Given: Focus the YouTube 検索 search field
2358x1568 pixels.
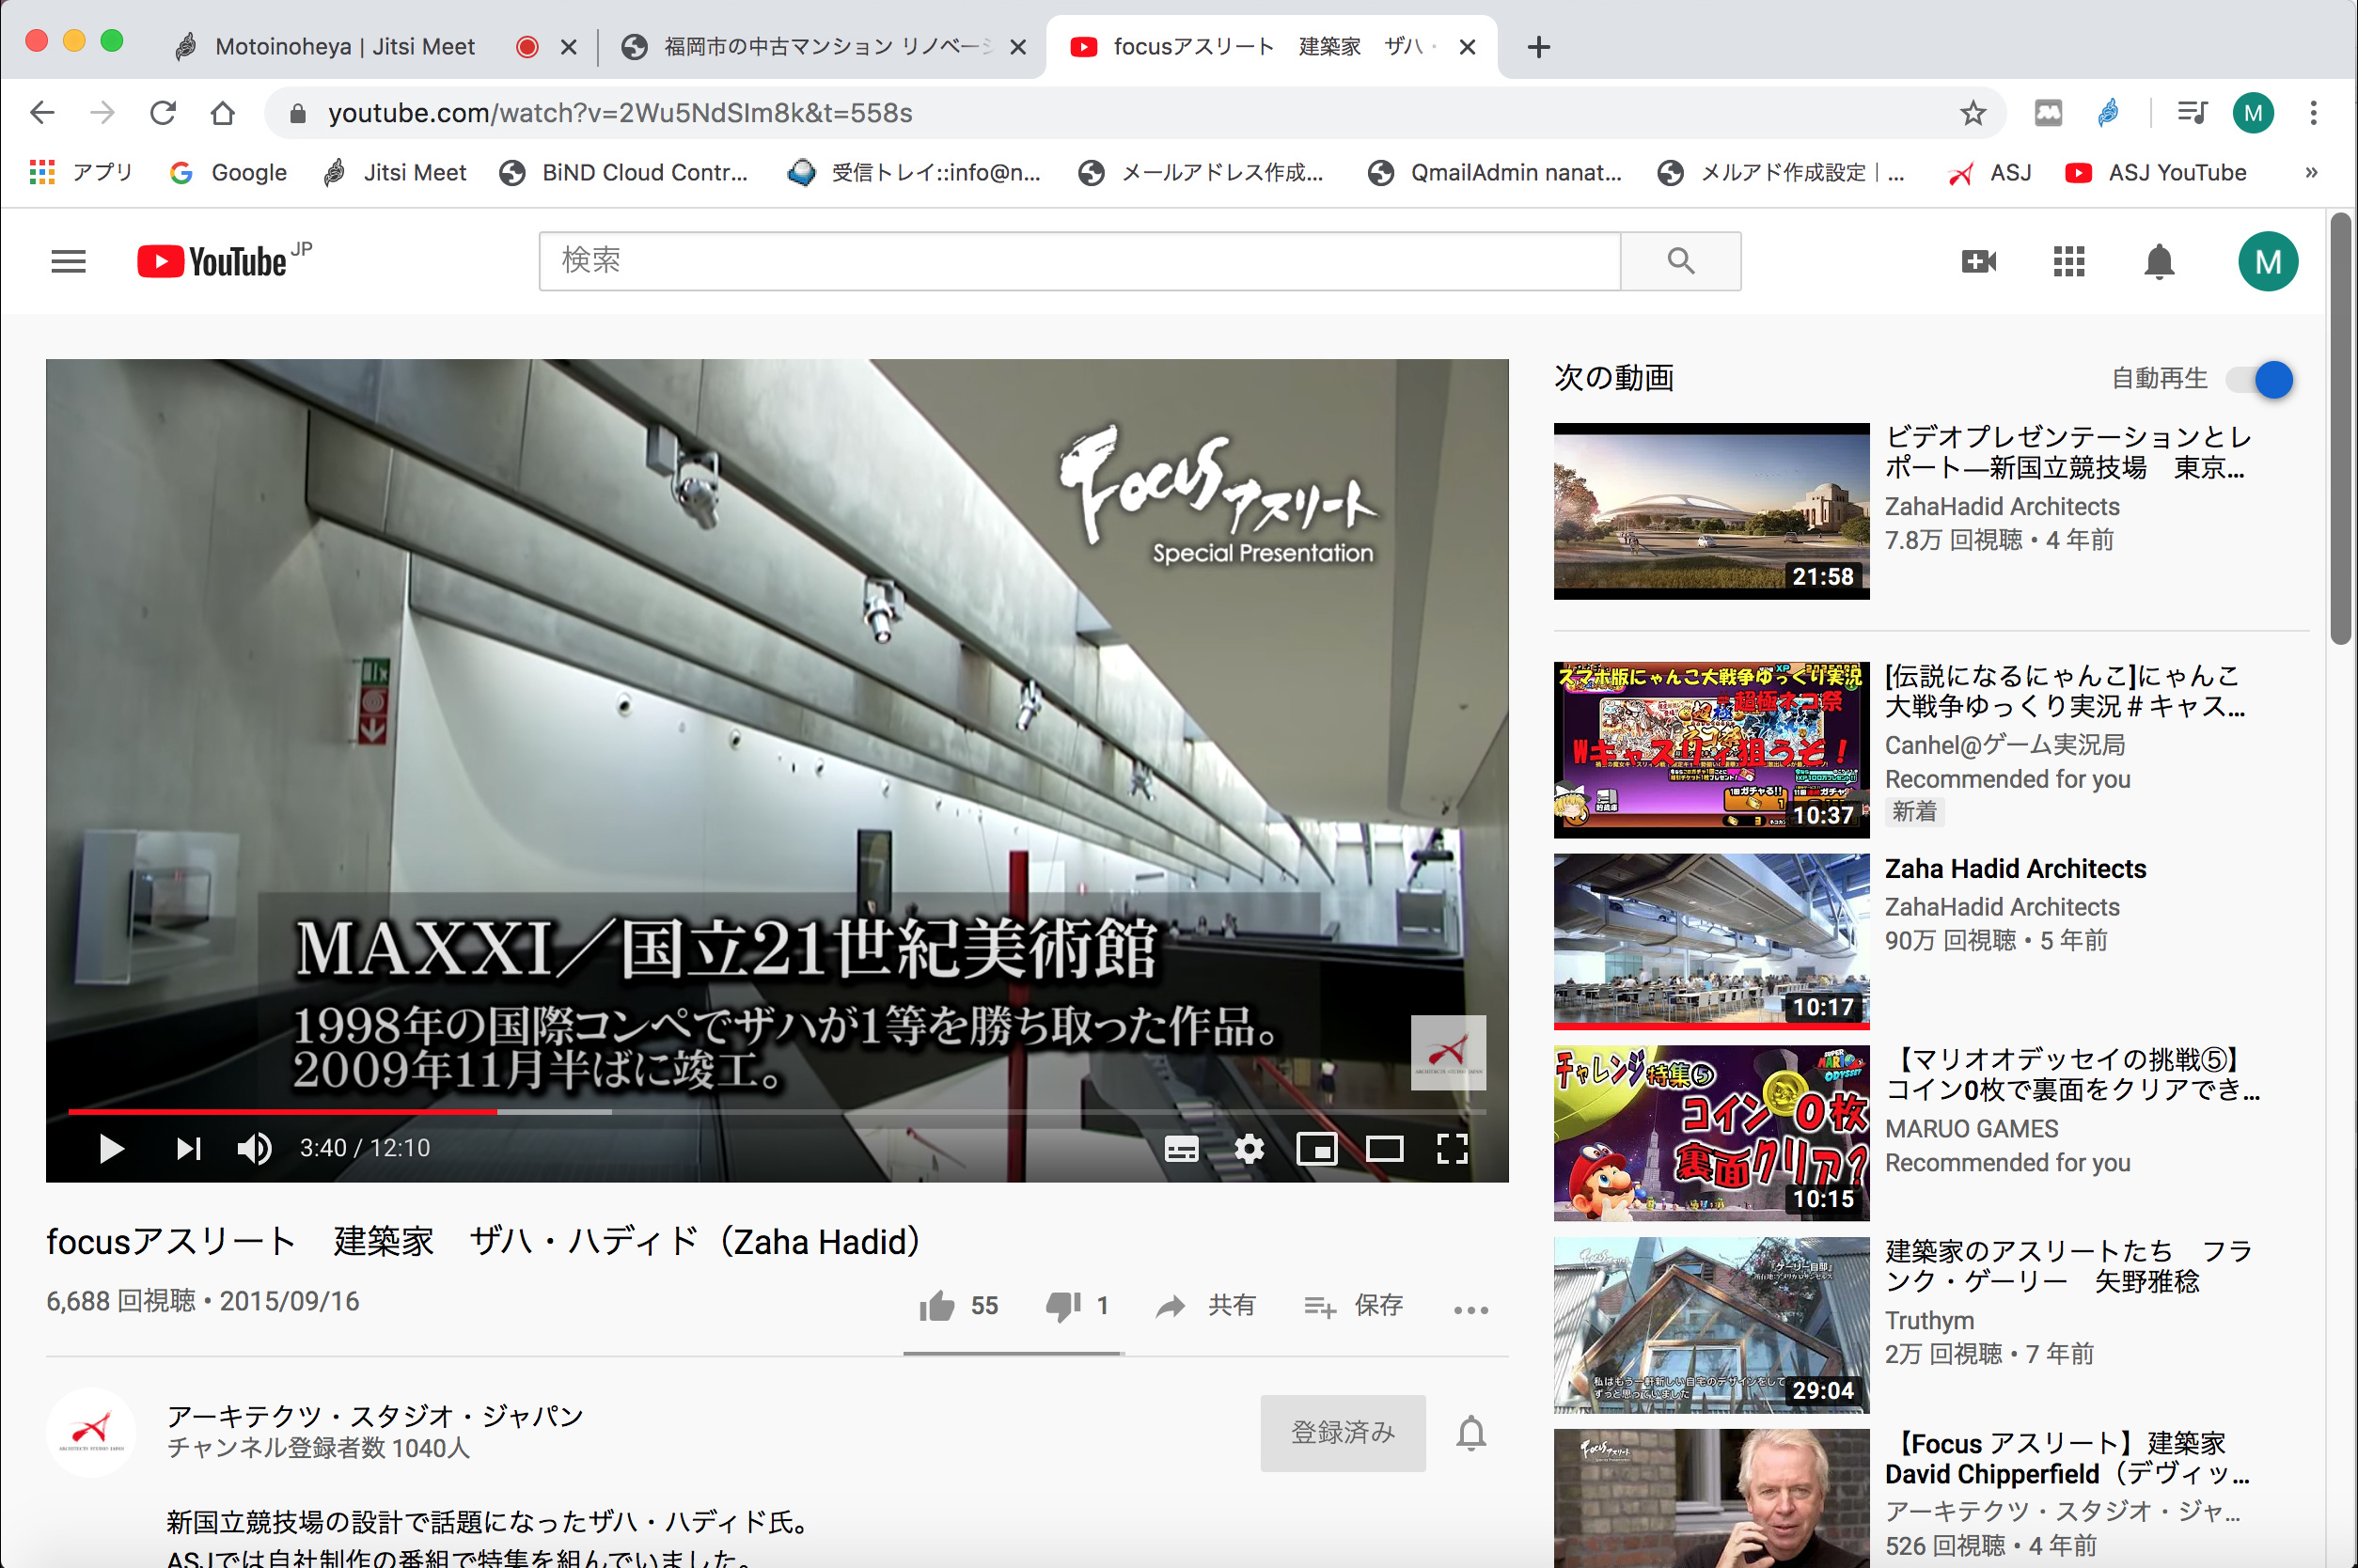Looking at the screenshot, I should coord(1079,261).
